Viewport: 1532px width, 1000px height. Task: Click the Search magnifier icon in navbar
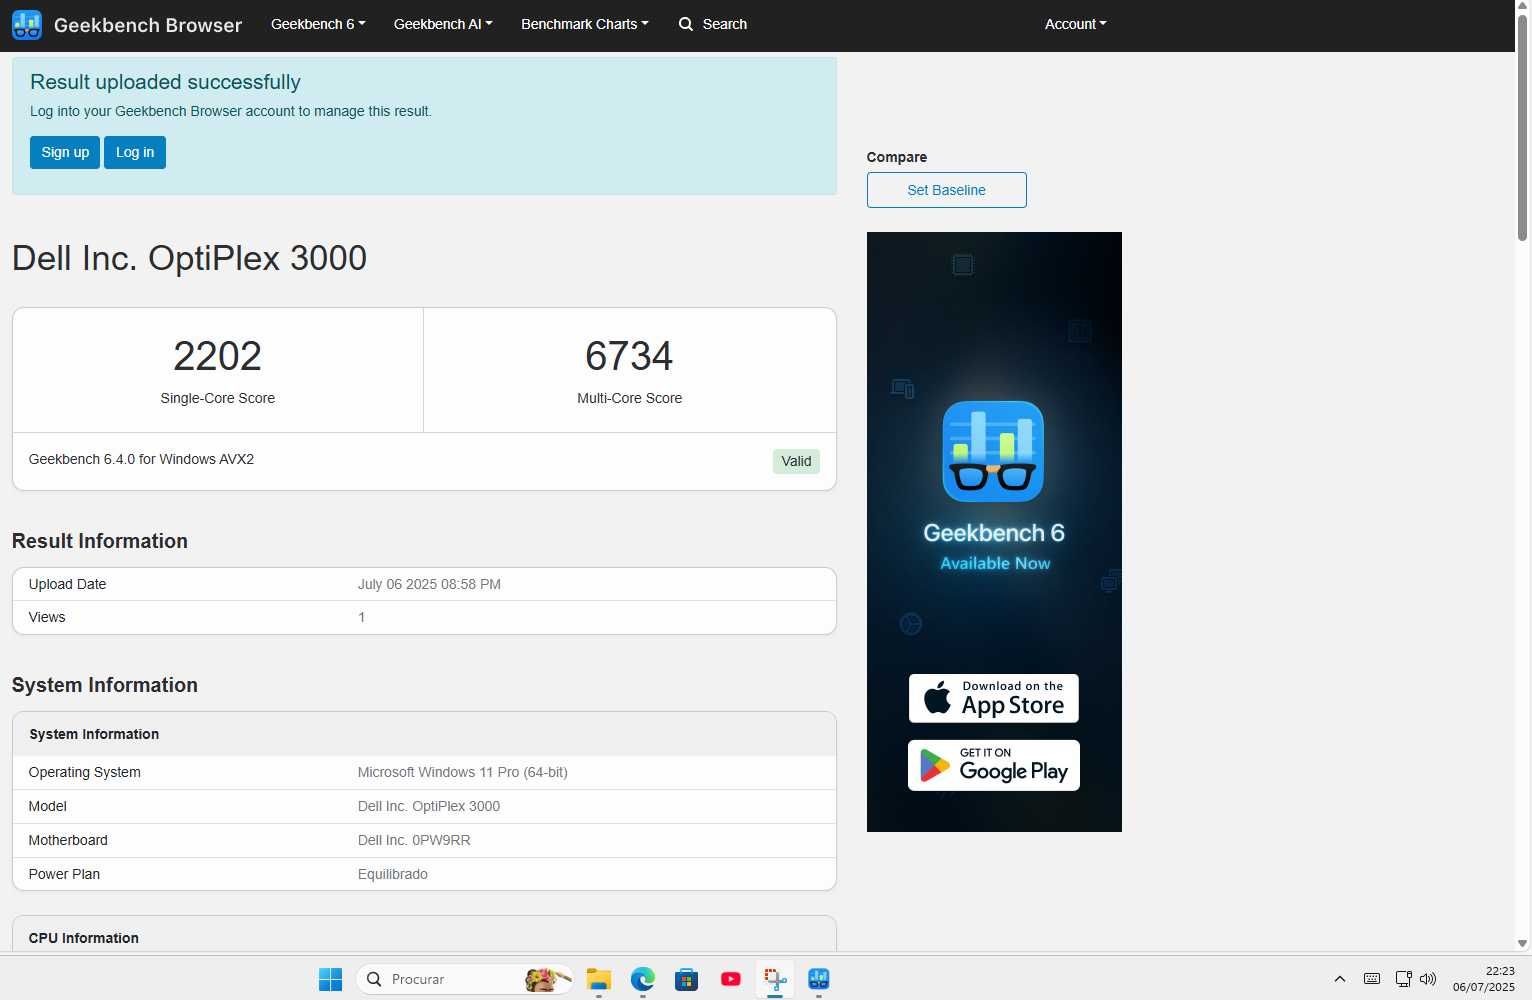(x=686, y=24)
